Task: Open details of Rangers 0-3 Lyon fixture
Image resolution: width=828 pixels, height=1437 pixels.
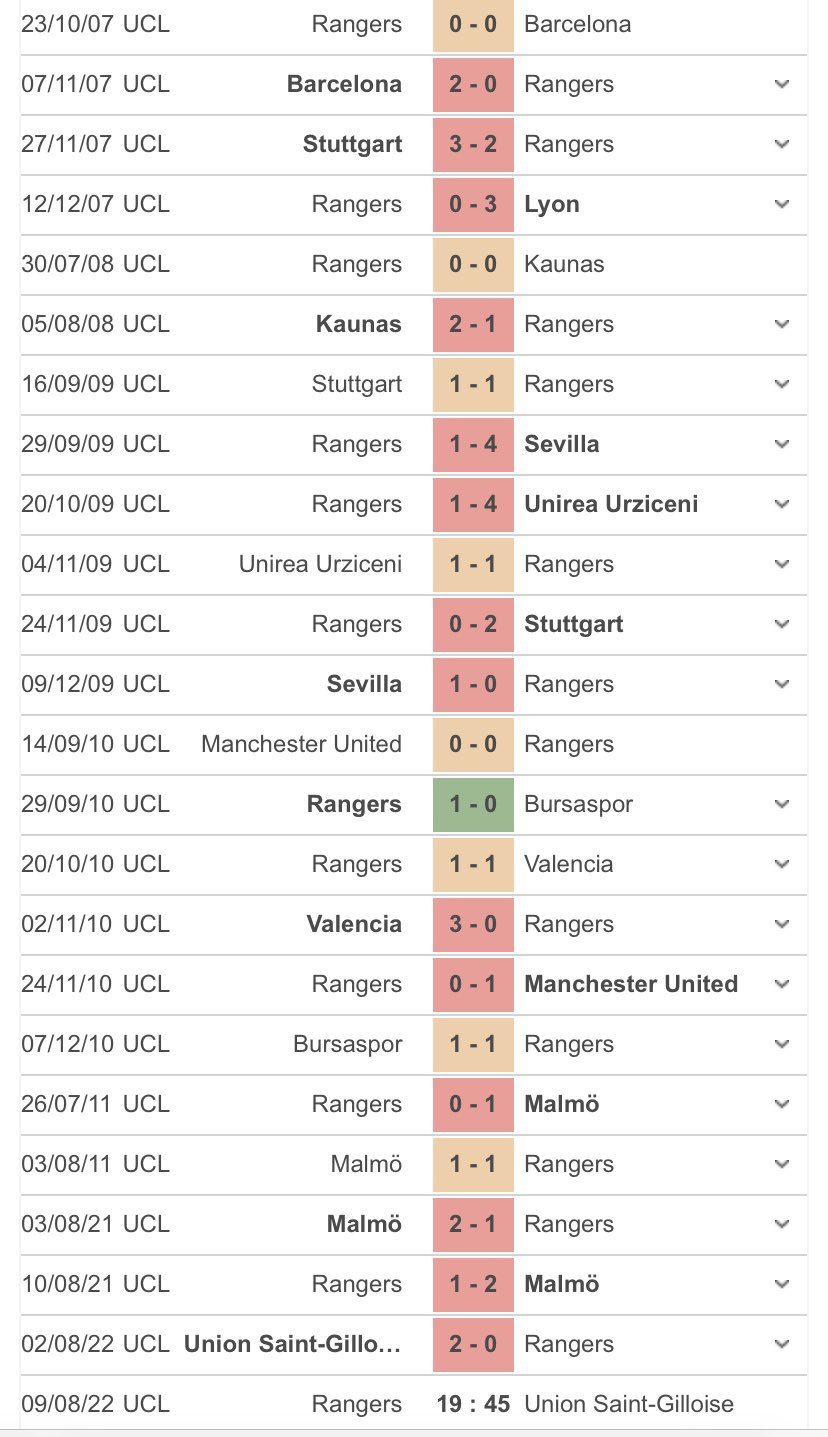Action: [x=781, y=205]
